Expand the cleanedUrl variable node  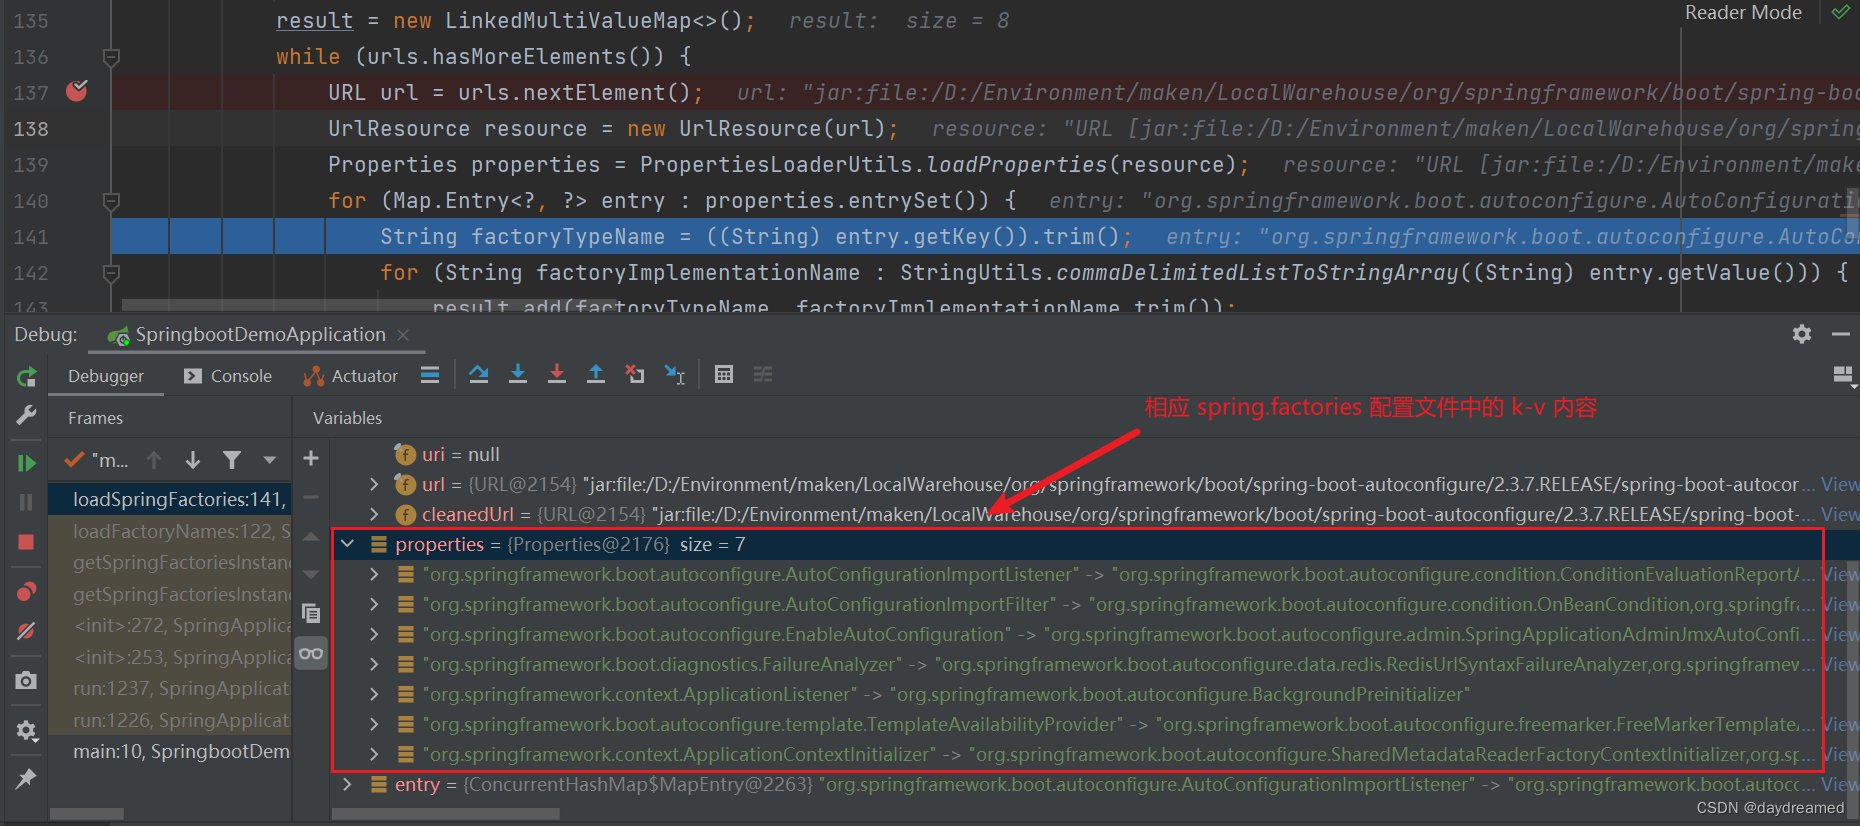(x=374, y=514)
